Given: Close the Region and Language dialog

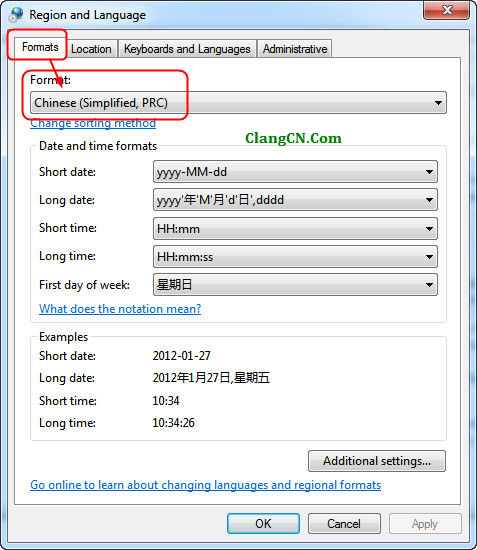Looking at the screenshot, I should click(446, 10).
